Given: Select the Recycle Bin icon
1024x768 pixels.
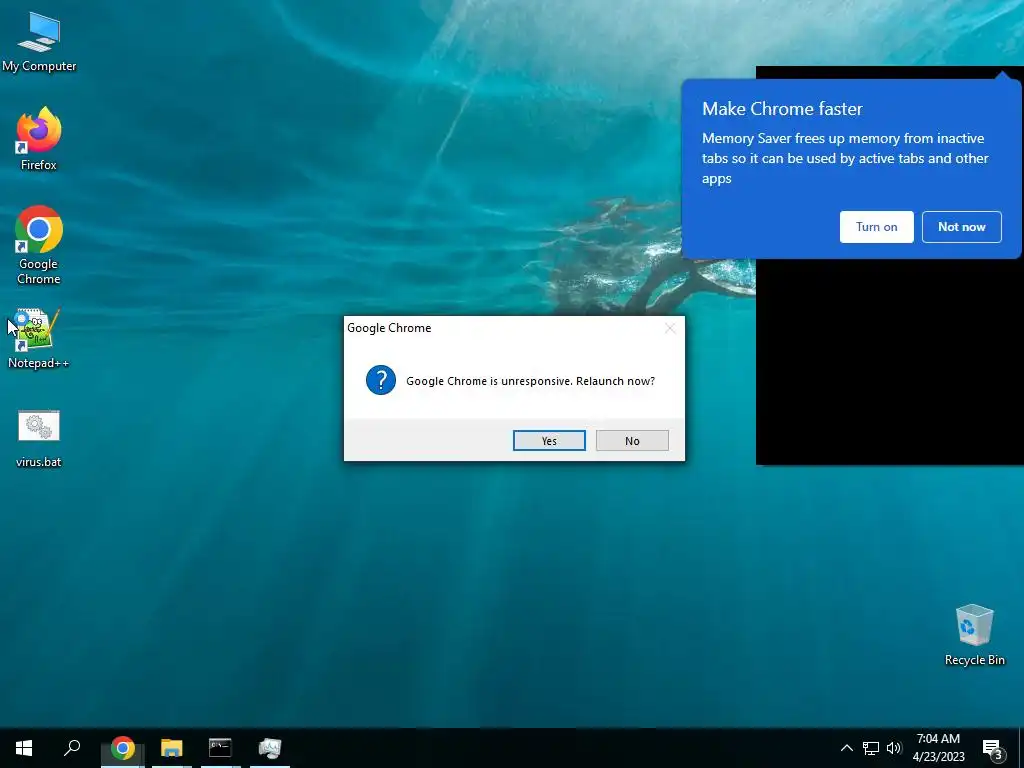Looking at the screenshot, I should [x=974, y=635].
